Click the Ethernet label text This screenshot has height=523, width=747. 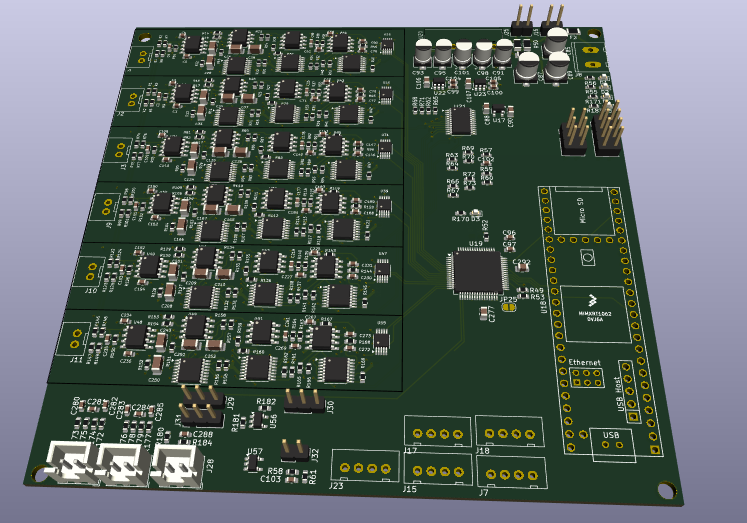click(585, 362)
